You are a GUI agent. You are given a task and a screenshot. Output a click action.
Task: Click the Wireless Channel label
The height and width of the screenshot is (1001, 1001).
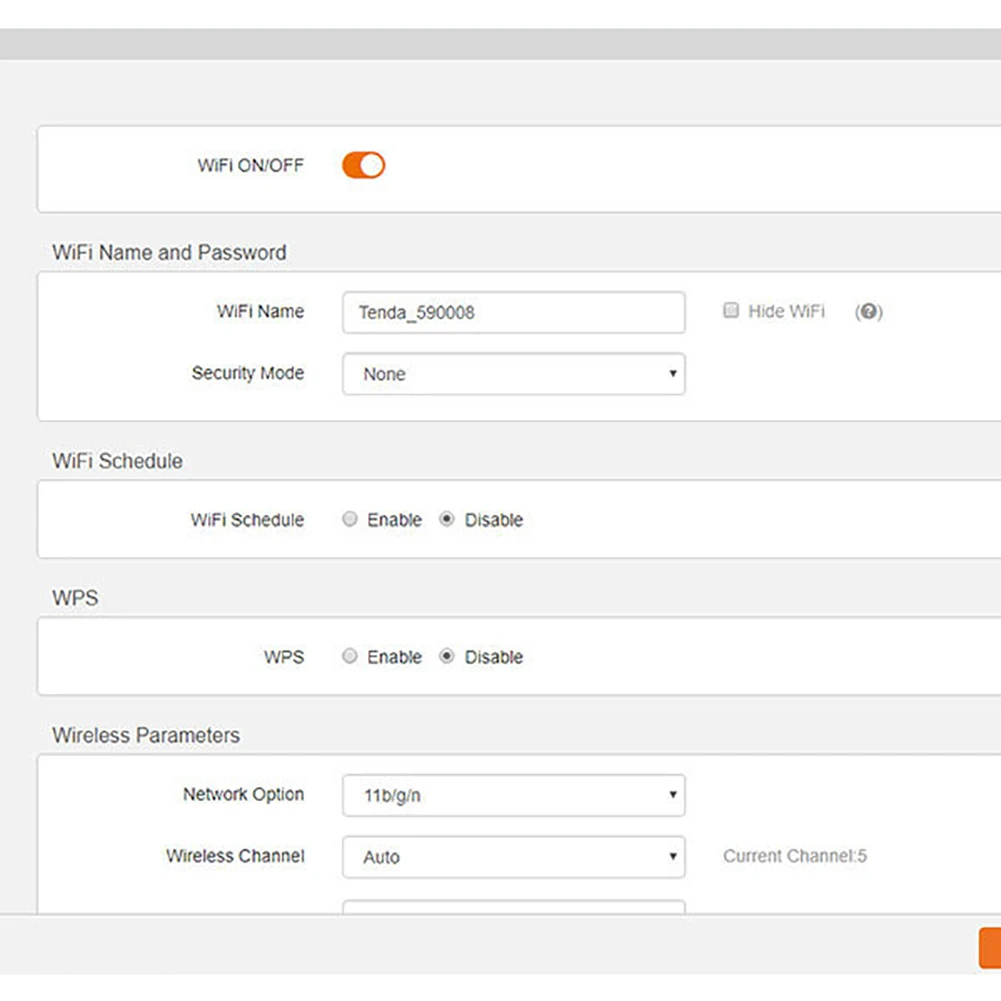(235, 855)
